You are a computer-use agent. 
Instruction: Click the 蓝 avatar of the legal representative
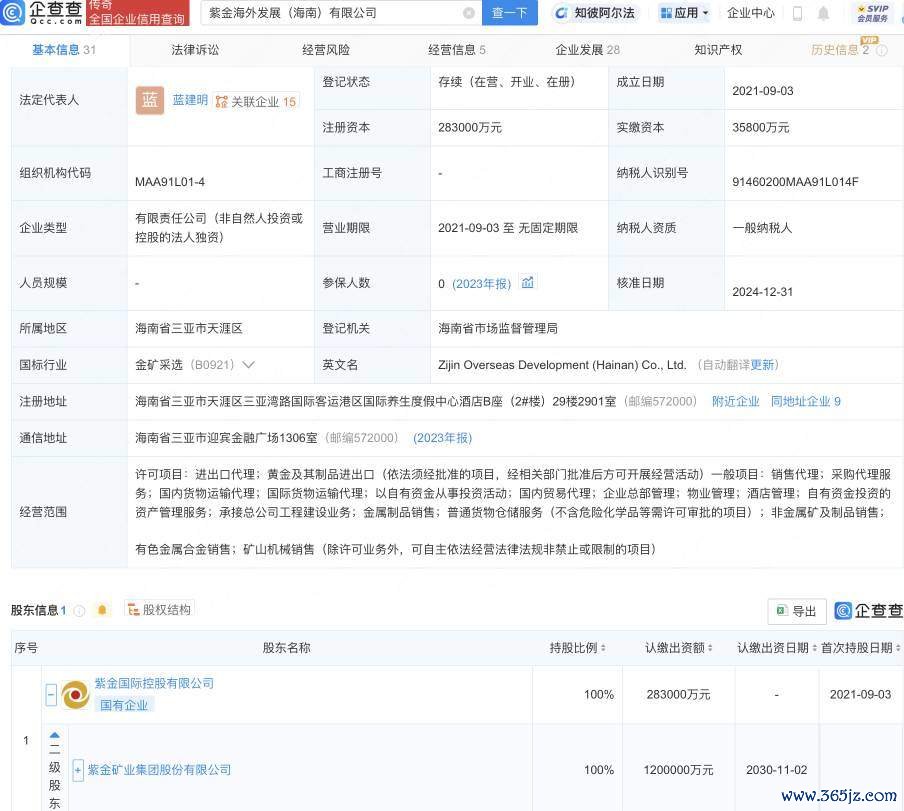click(150, 100)
